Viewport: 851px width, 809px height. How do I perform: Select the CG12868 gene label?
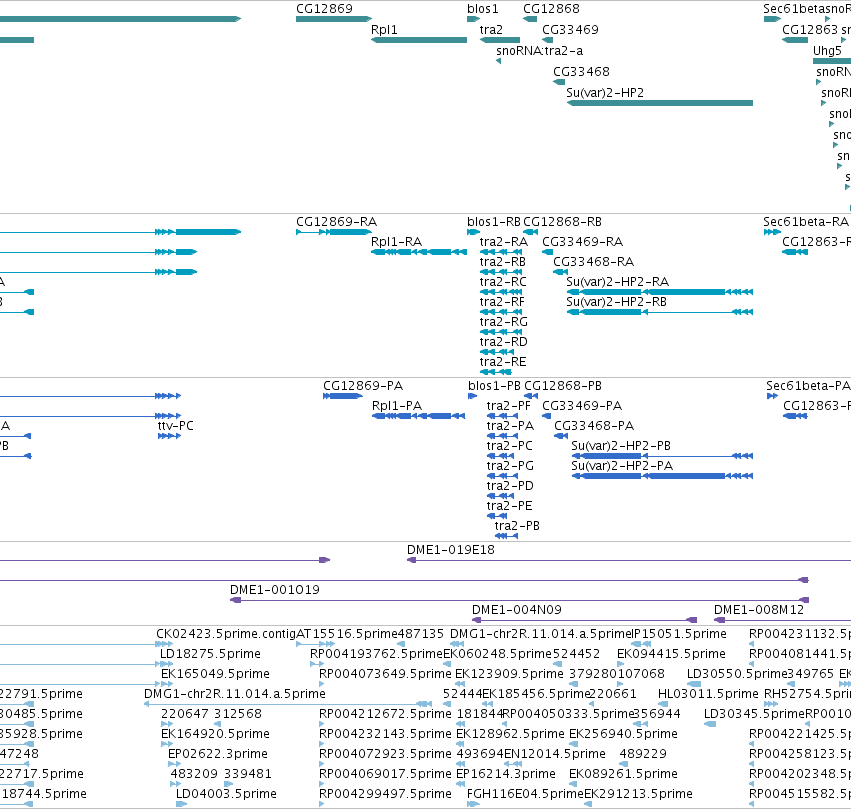(x=551, y=9)
